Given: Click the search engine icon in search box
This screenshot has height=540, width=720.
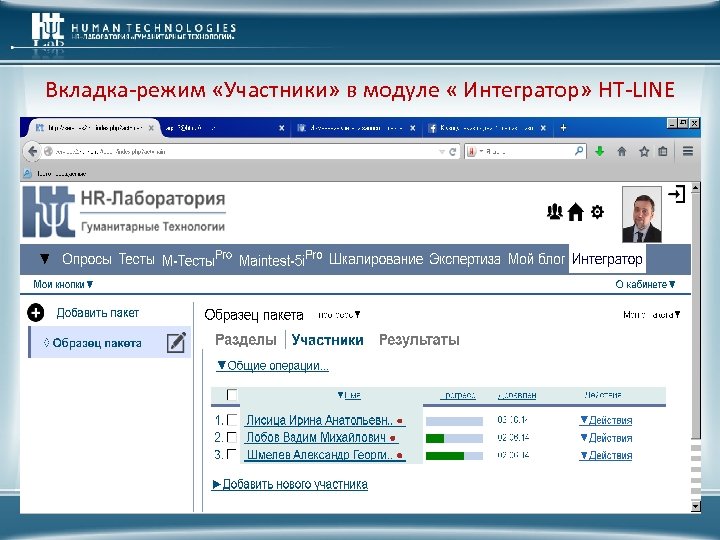Looking at the screenshot, I should tap(471, 151).
